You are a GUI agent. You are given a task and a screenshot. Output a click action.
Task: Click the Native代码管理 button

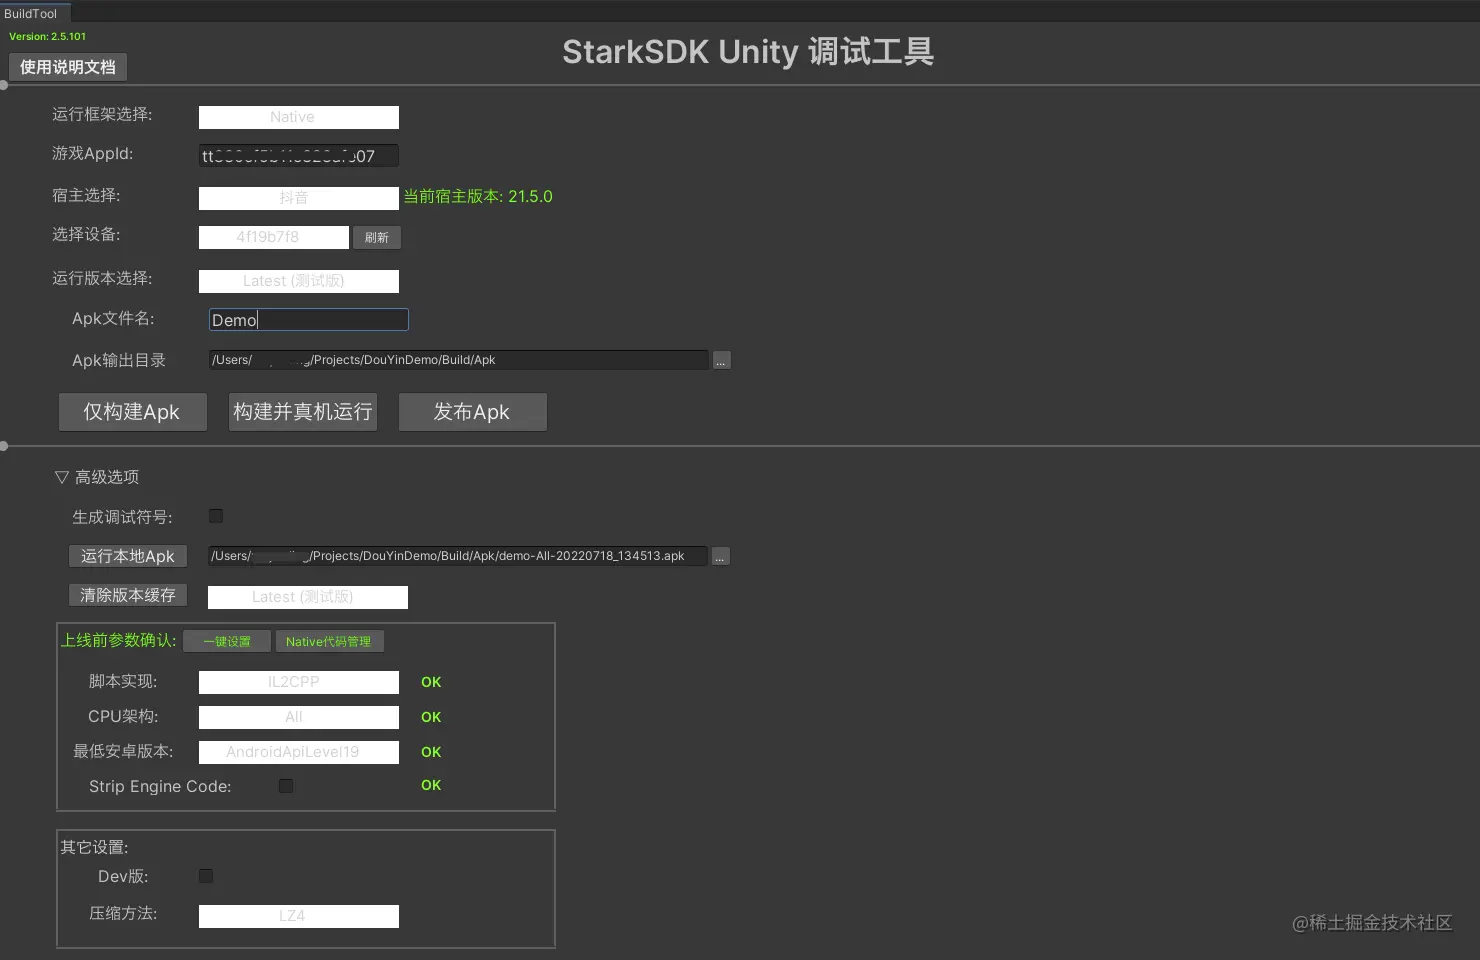[x=329, y=641]
